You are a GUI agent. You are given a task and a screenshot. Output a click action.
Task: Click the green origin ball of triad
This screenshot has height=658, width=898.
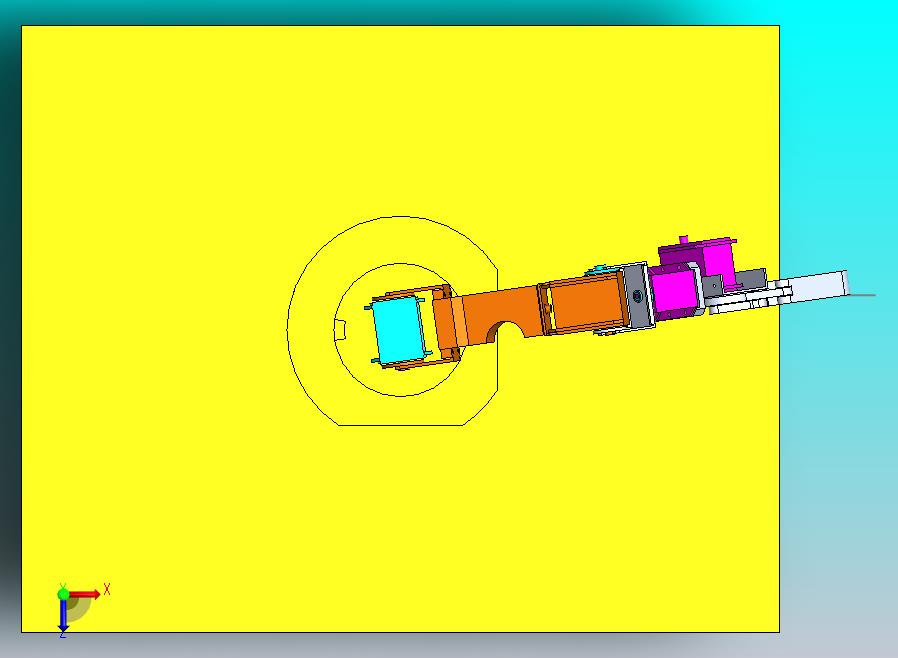(x=63, y=594)
